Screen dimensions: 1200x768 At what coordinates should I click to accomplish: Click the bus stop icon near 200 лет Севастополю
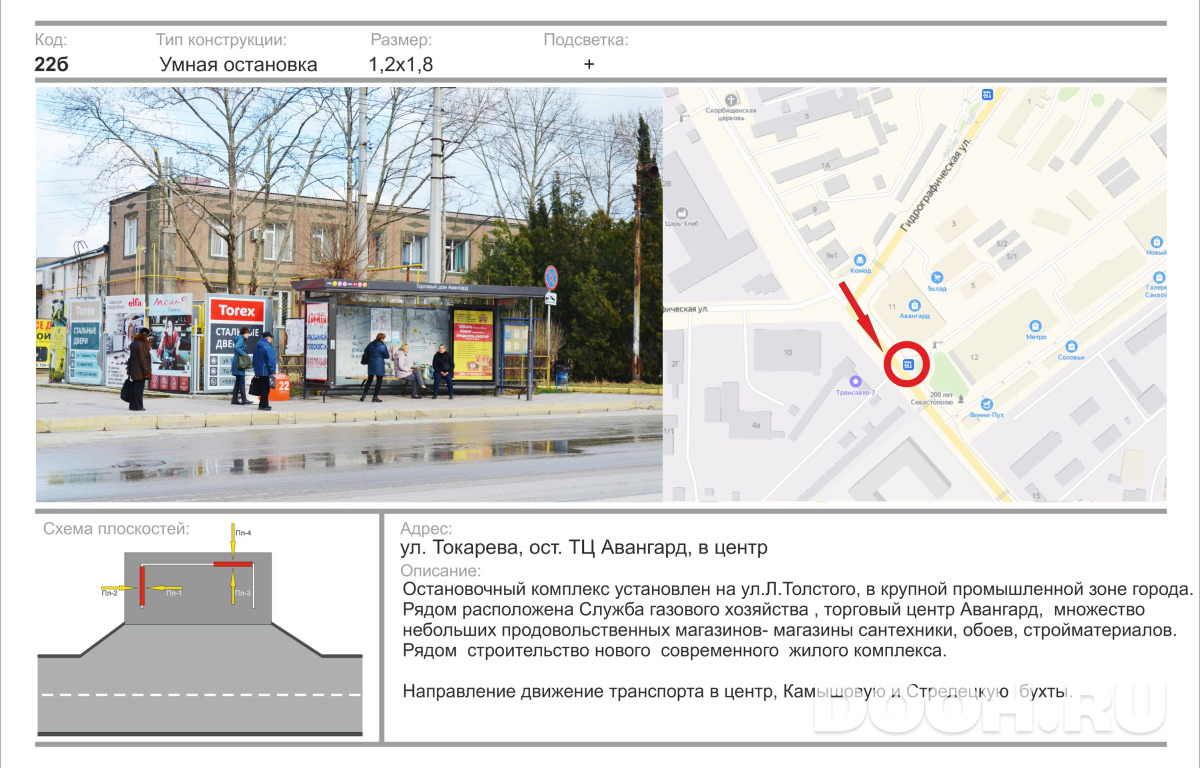[908, 365]
